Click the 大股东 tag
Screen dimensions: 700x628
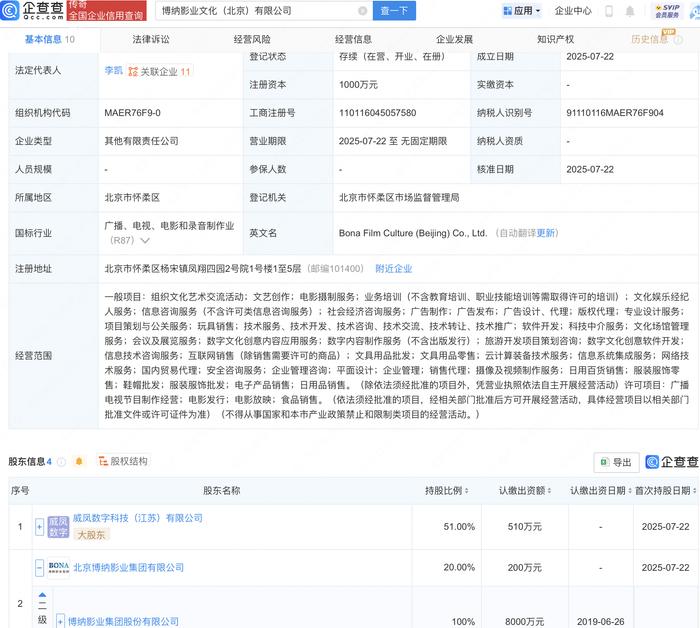(91, 534)
